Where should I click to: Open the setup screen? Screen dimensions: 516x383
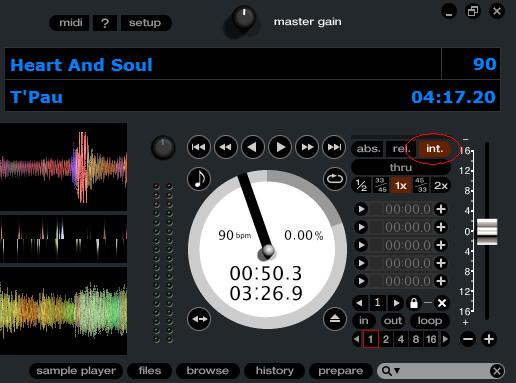pyautogui.click(x=145, y=23)
